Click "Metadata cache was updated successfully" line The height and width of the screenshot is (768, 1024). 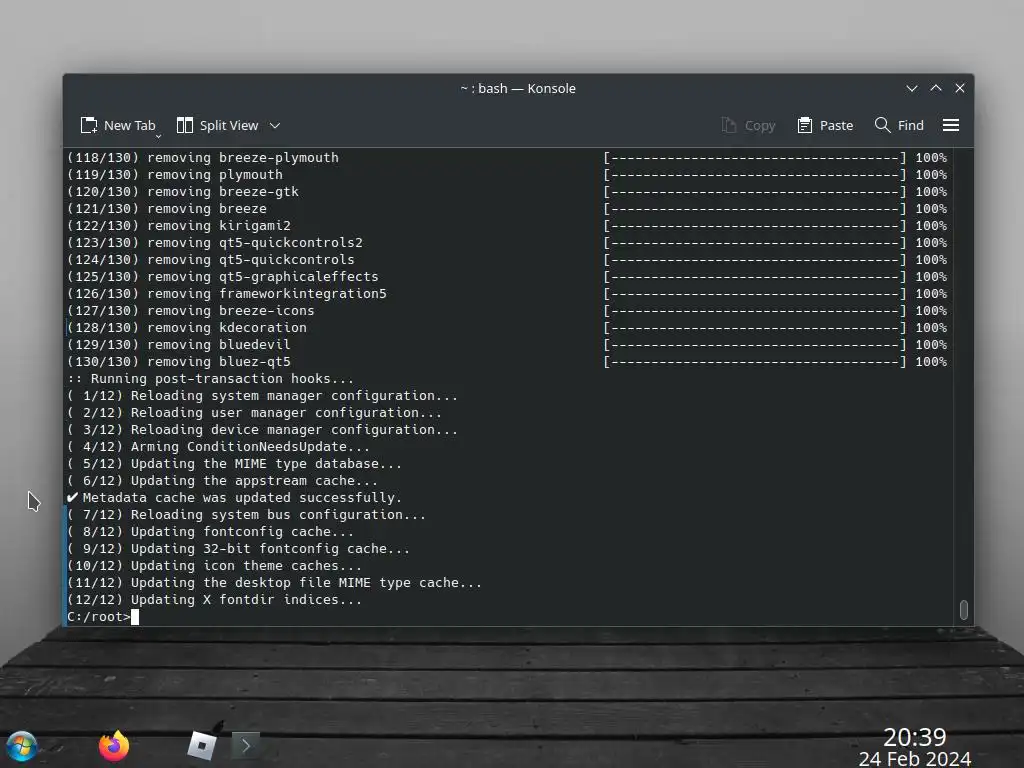coord(234,498)
